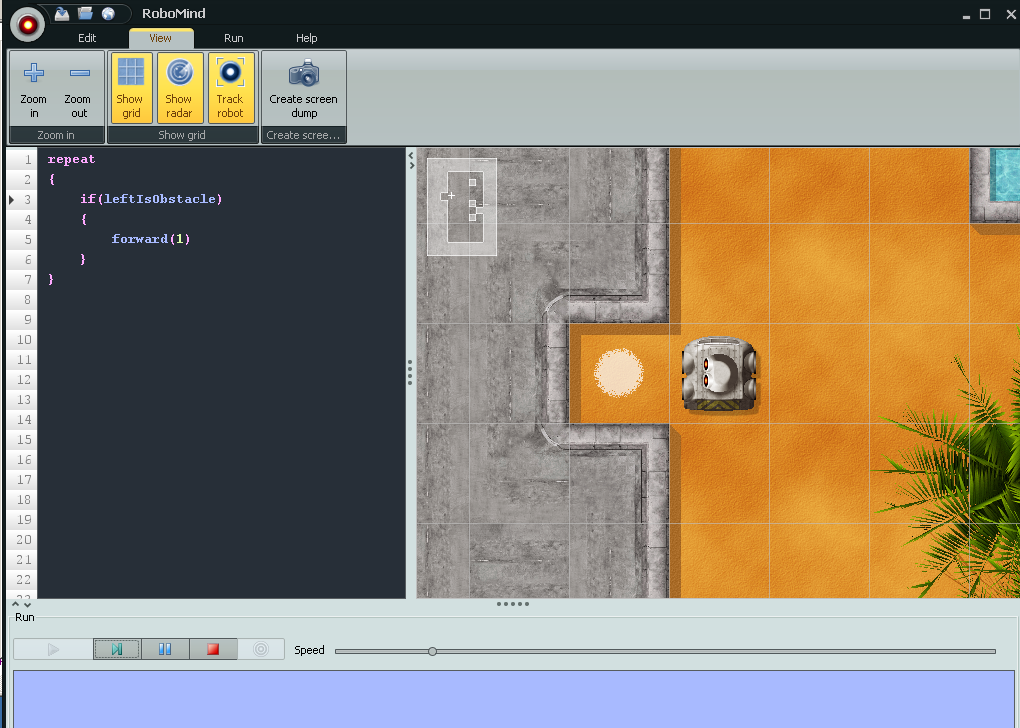Image resolution: width=1020 pixels, height=728 pixels.
Task: Click the globe map icon in title bar
Action: (109, 13)
